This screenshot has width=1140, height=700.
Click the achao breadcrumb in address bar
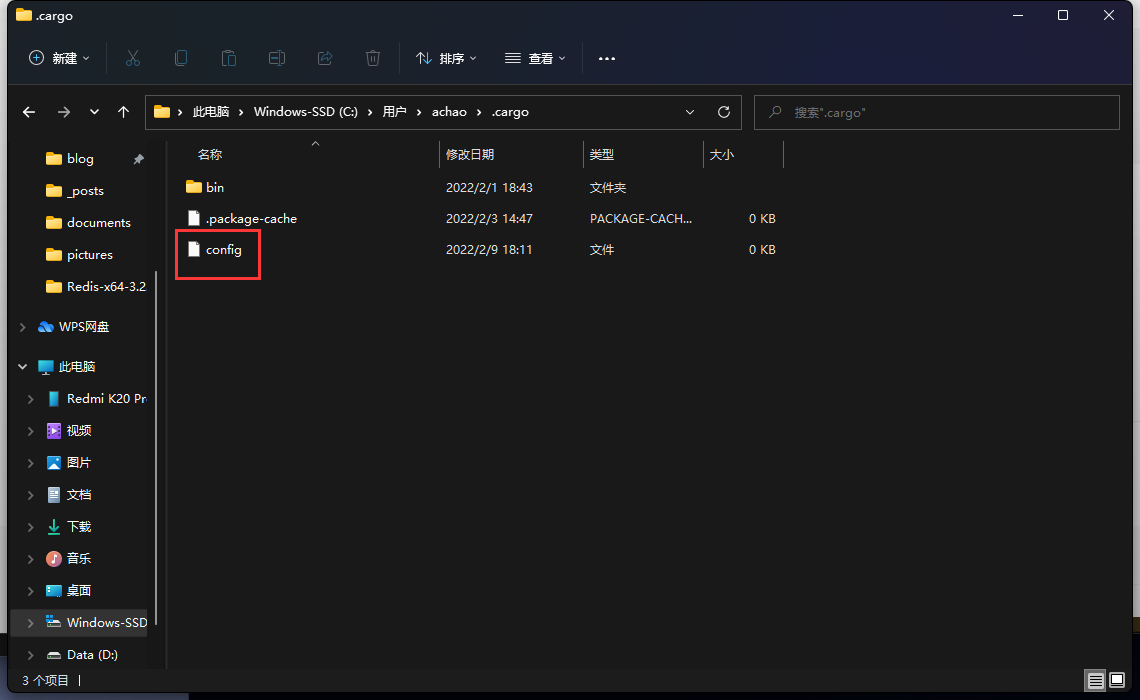coord(449,112)
